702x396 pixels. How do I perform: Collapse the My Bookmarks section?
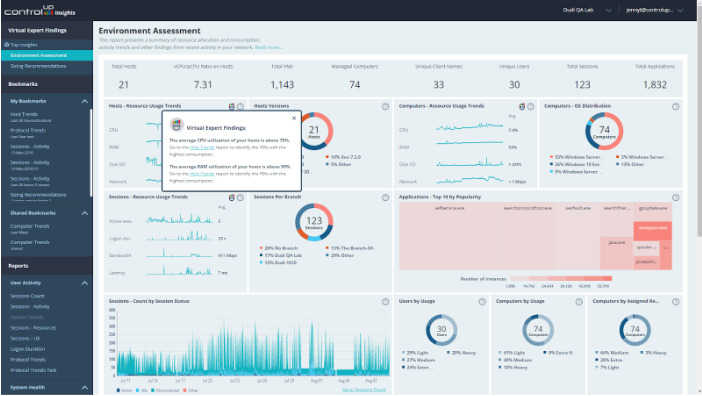coord(85,101)
